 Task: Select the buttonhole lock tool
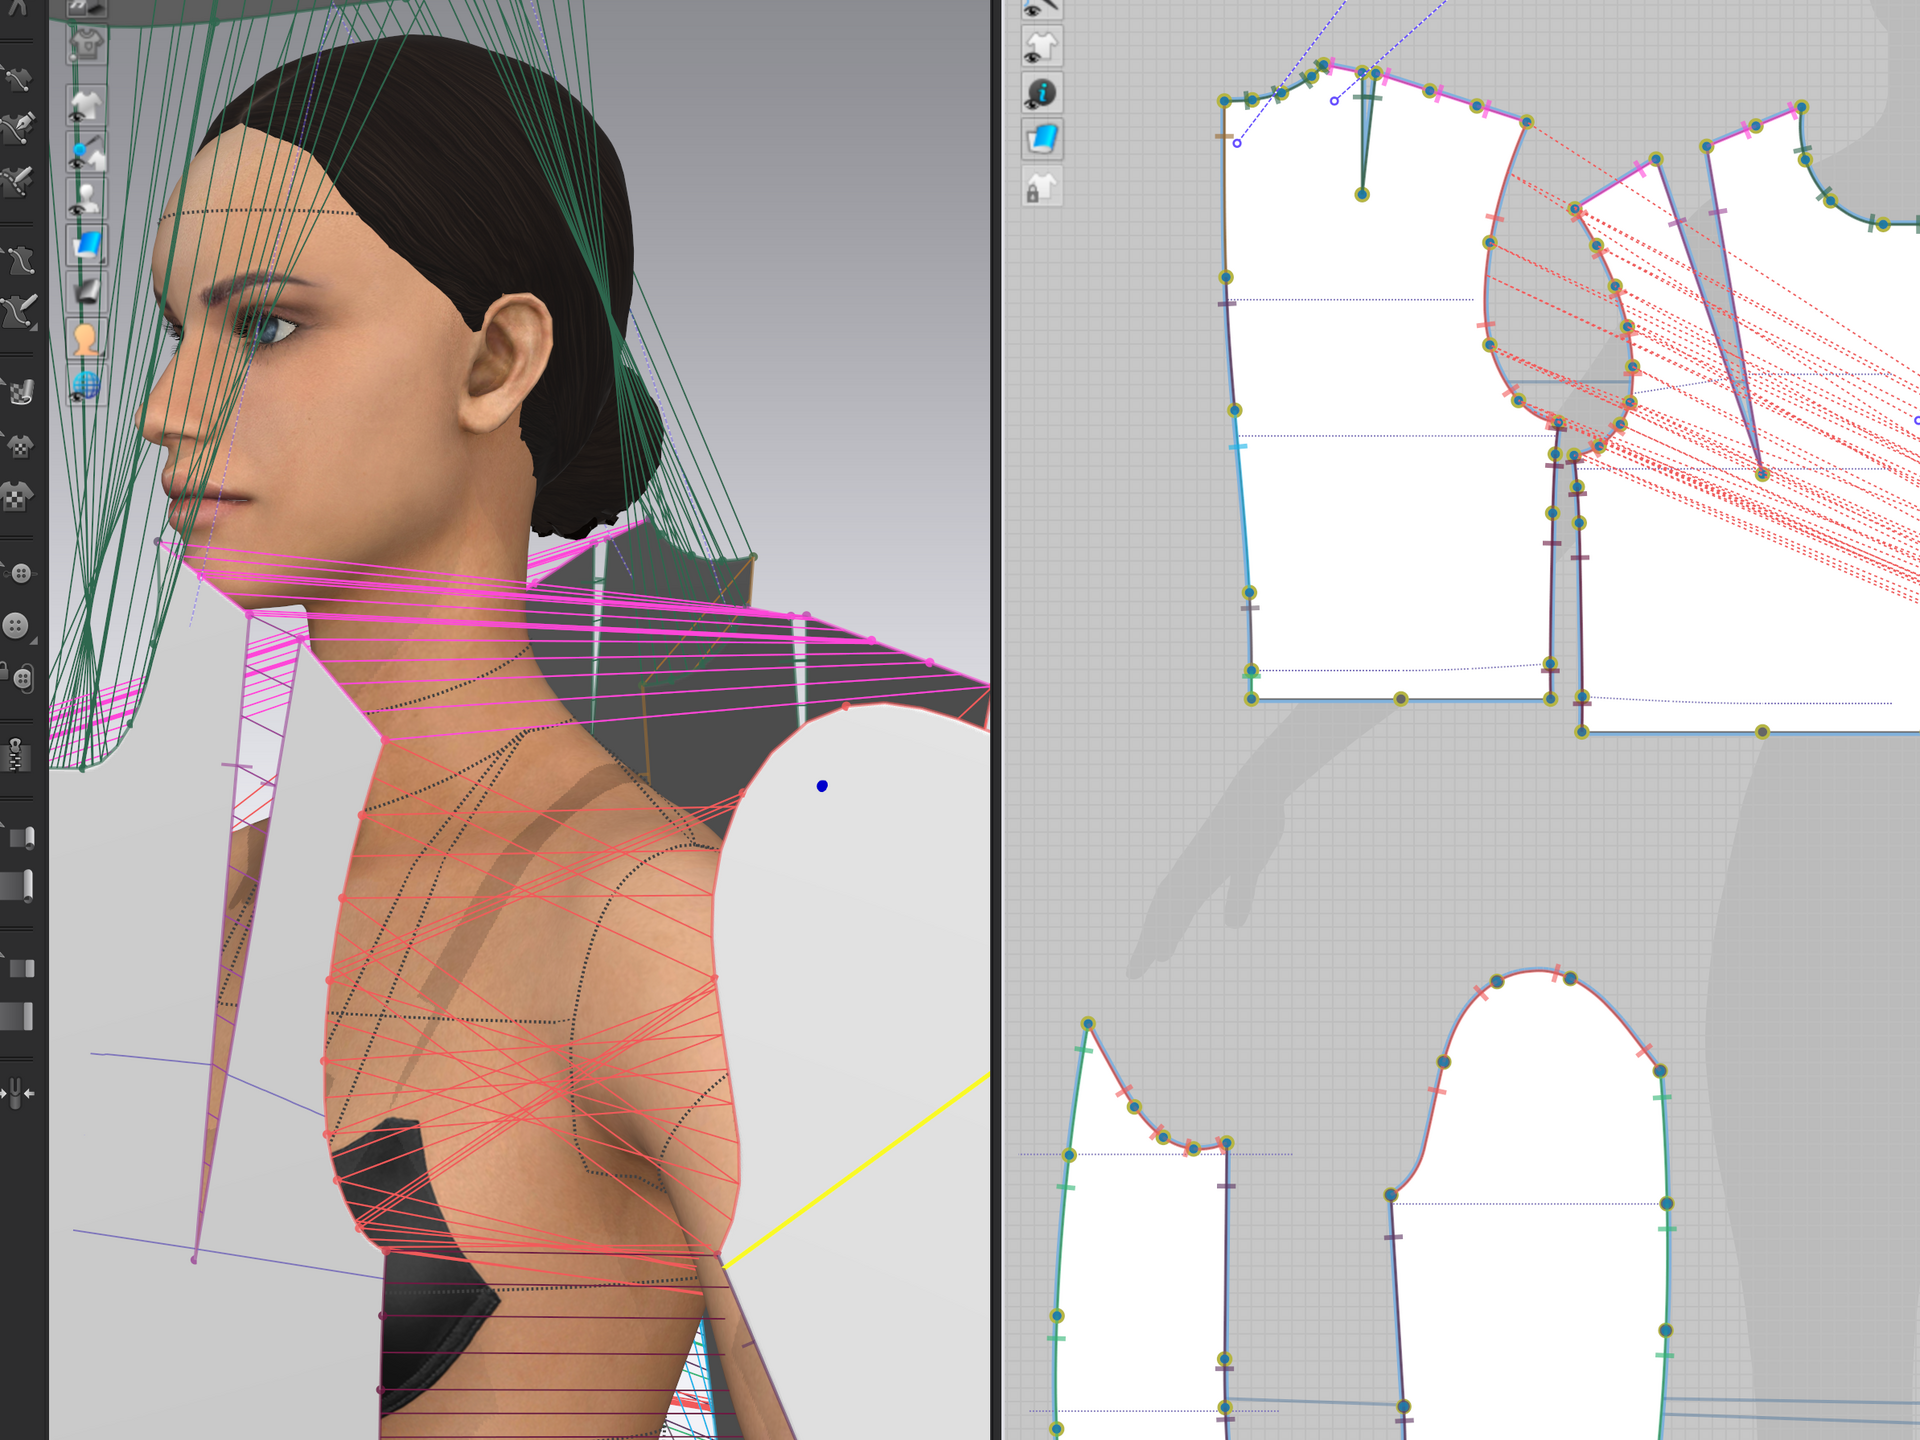[20, 678]
